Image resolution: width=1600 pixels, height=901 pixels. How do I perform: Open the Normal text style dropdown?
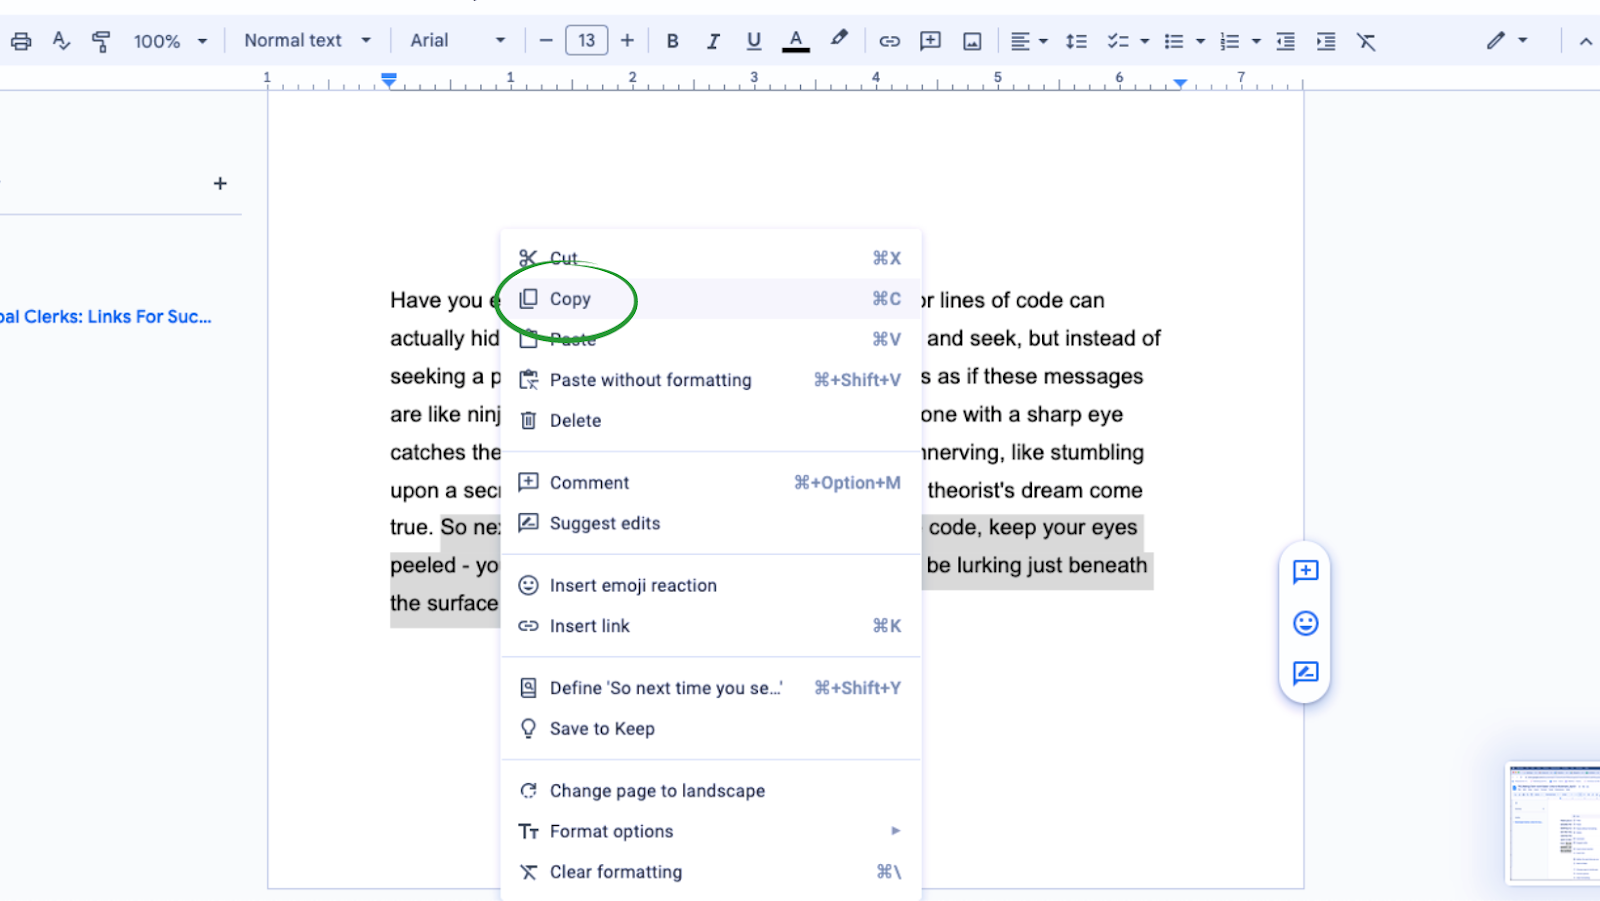click(307, 41)
